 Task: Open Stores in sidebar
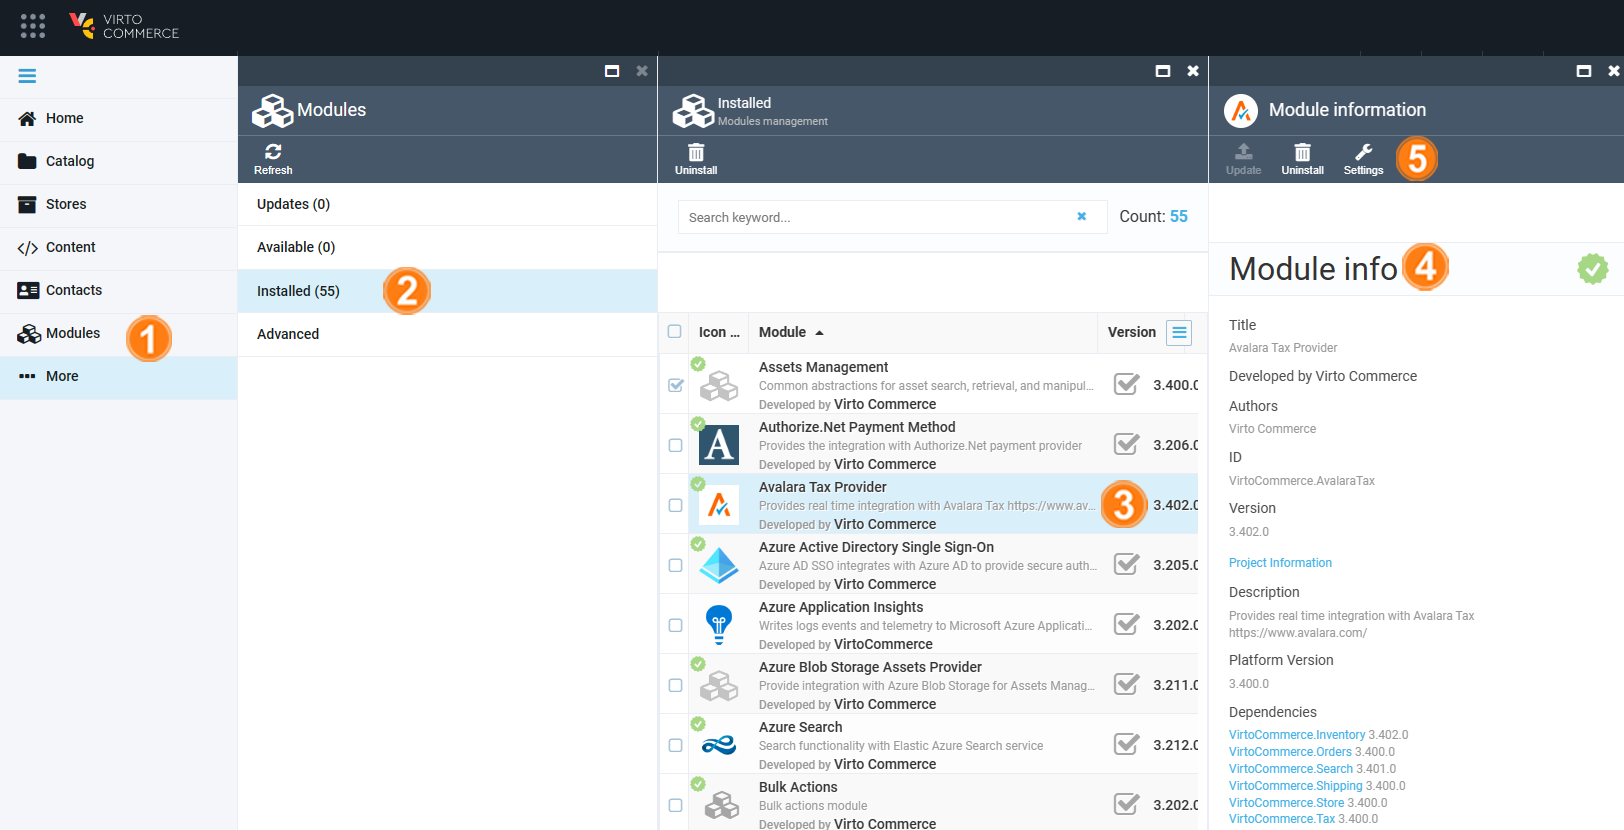click(x=118, y=204)
